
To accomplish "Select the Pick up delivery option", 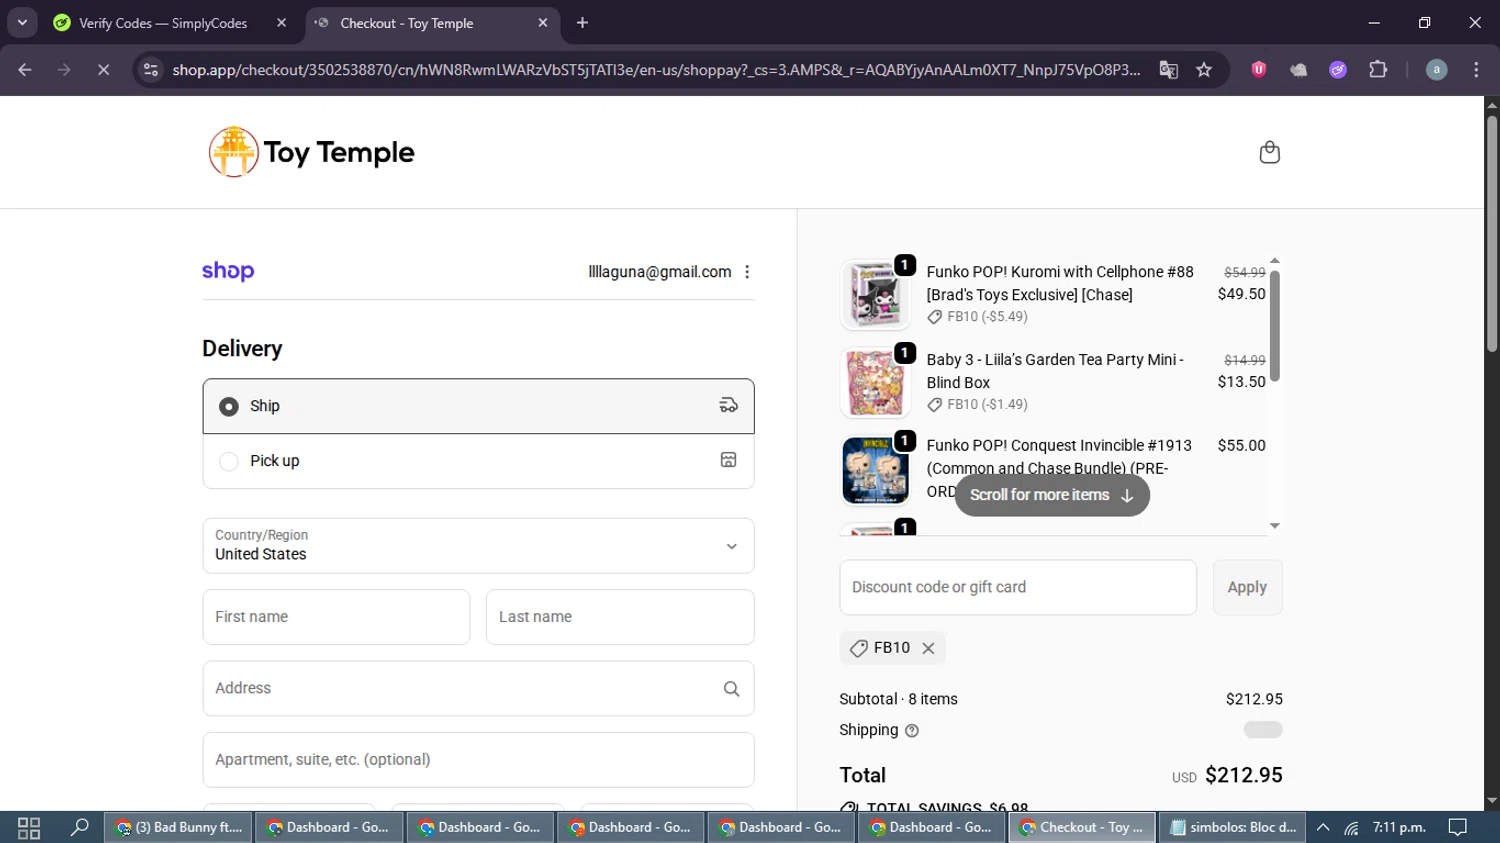I will click(x=478, y=461).
